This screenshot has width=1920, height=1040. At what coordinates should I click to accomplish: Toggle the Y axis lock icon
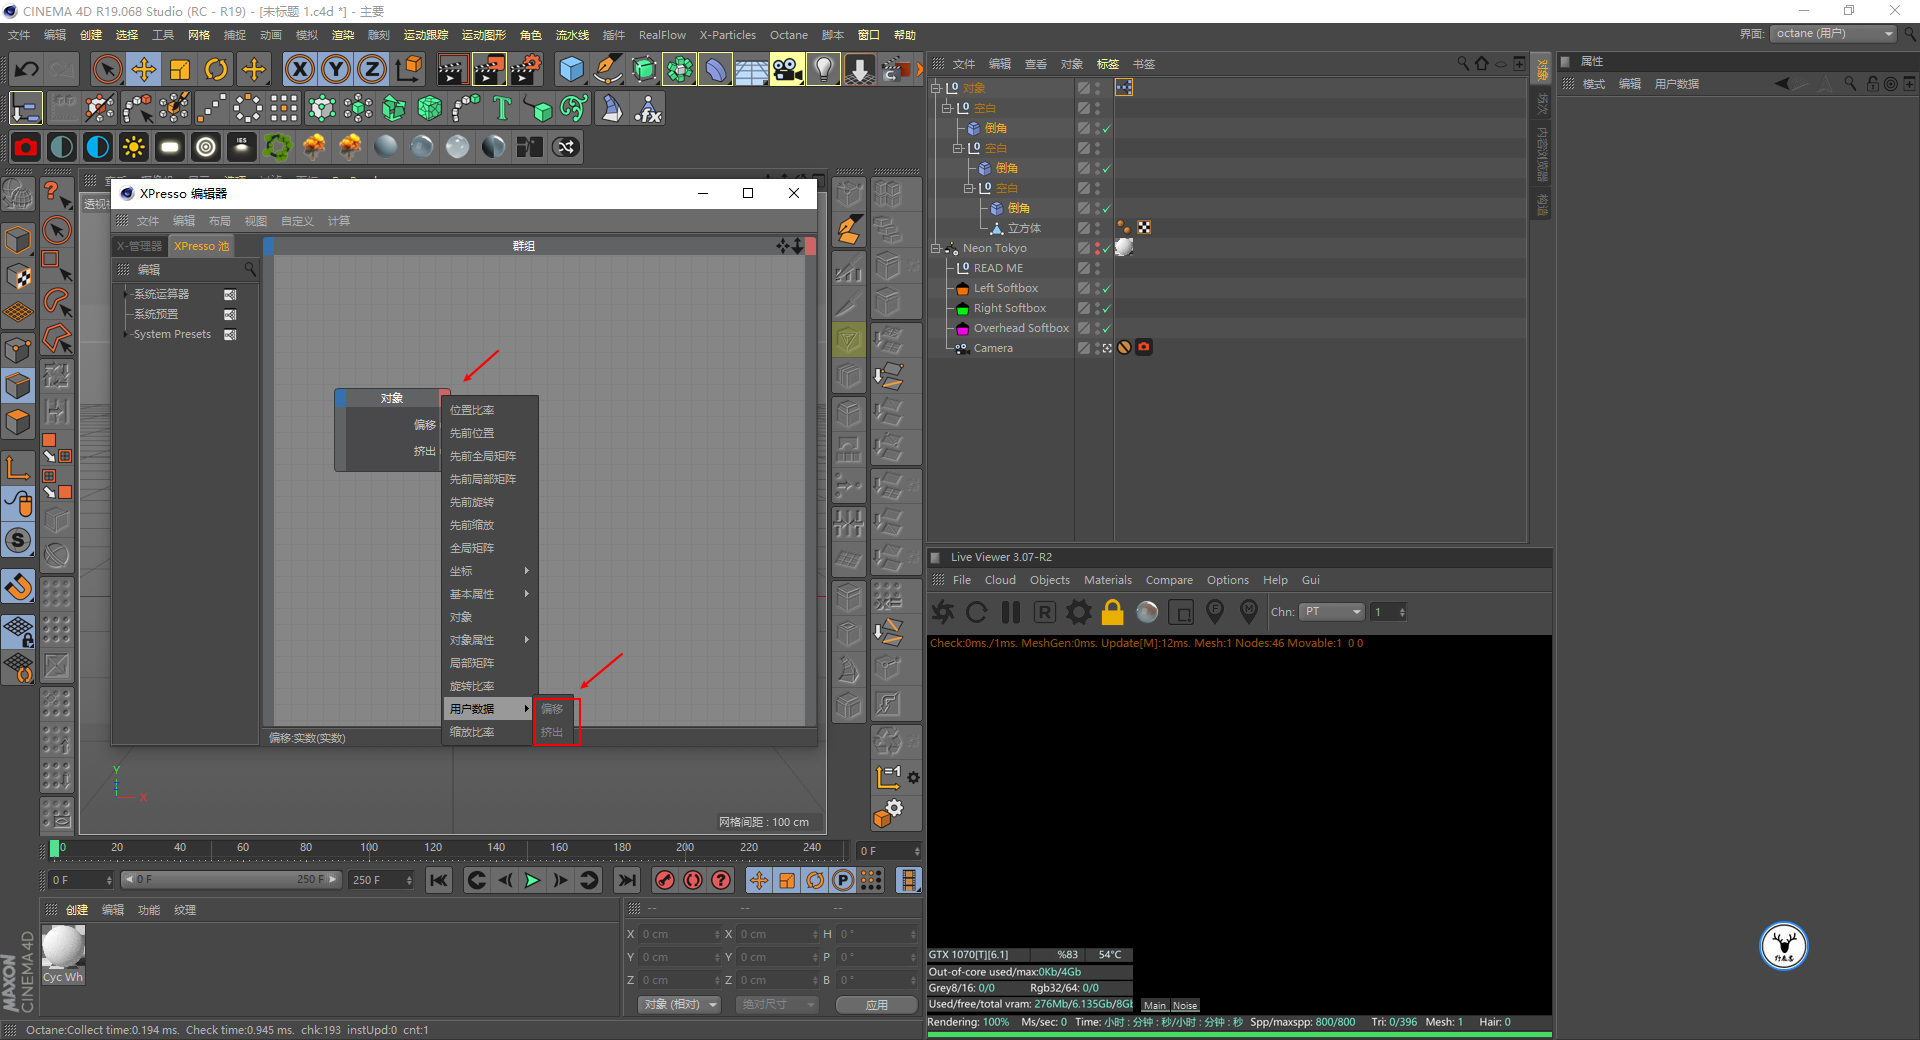click(336, 69)
